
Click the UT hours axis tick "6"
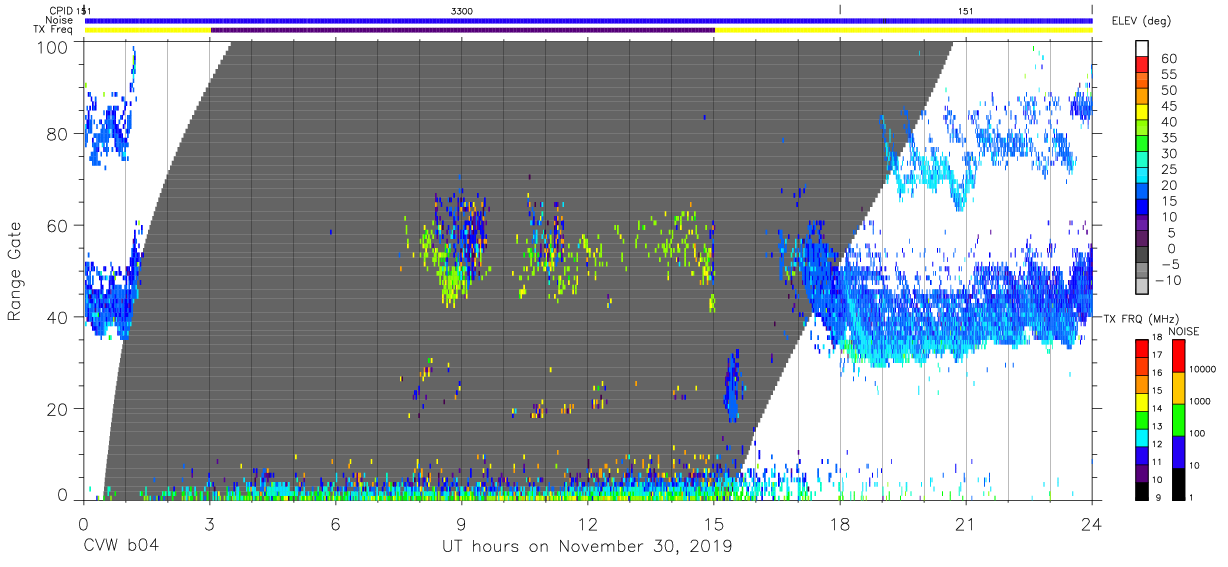click(x=335, y=522)
